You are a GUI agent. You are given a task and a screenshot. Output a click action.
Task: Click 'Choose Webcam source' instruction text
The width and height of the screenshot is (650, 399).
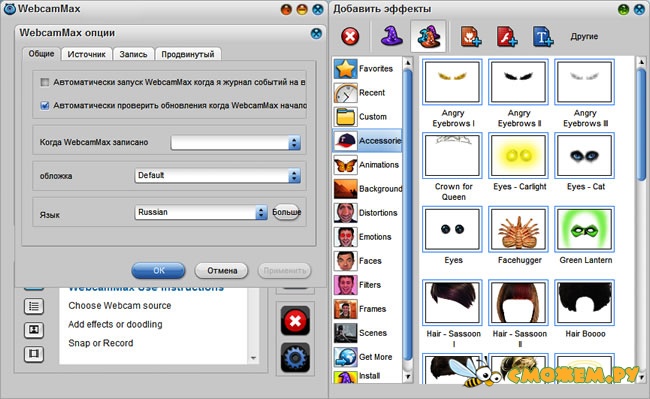(x=119, y=306)
